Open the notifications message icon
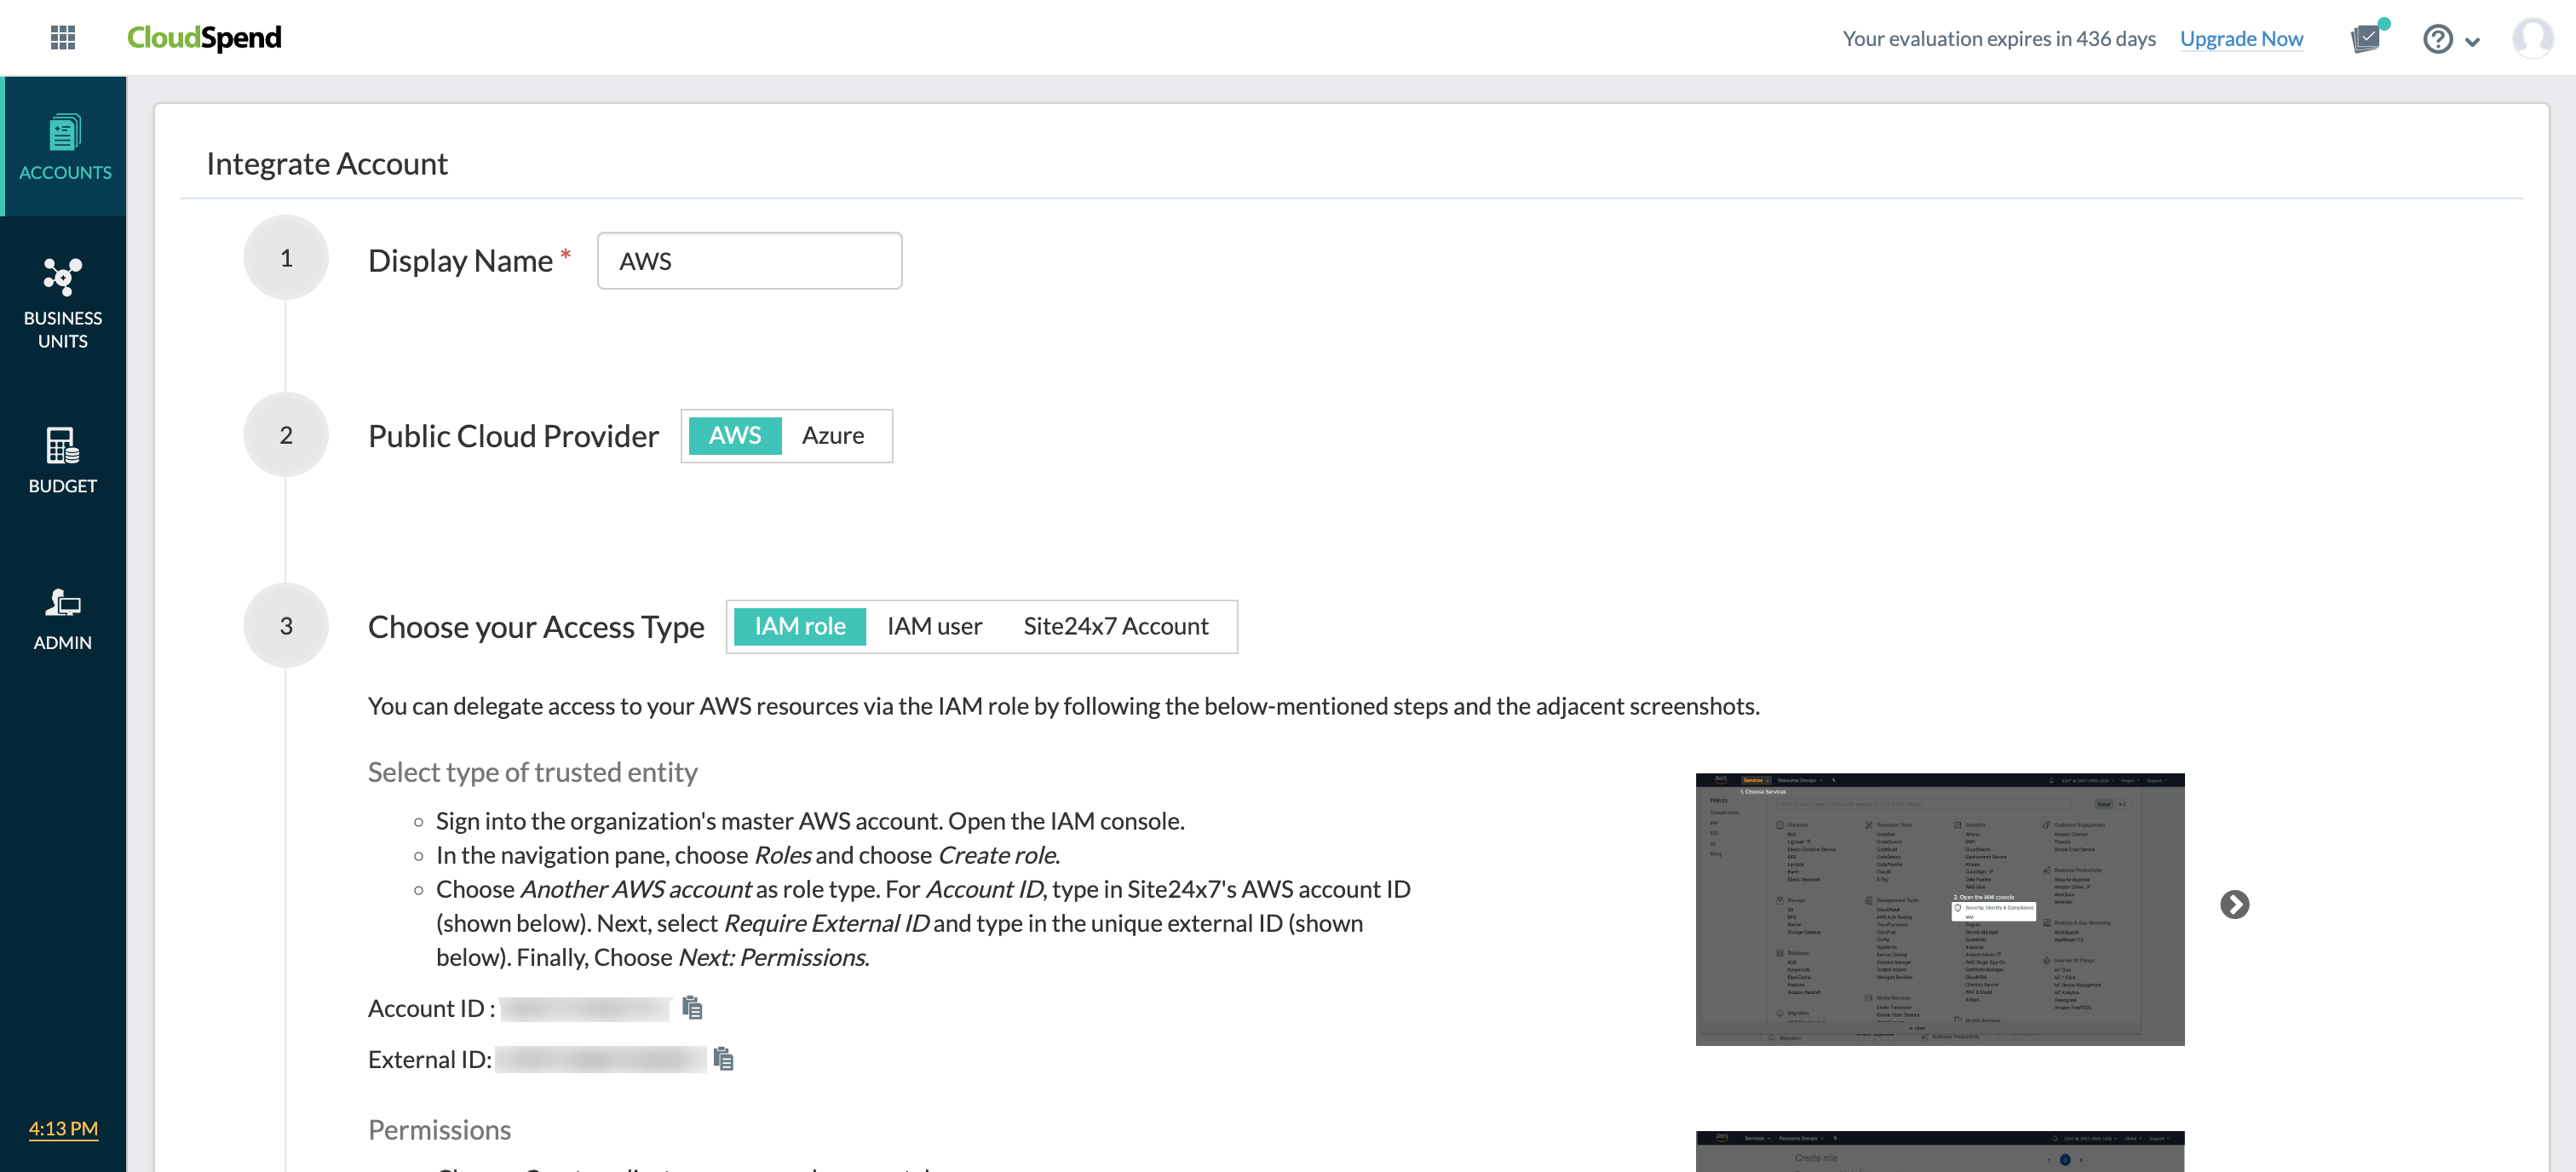This screenshot has height=1172, width=2576. (x=2367, y=38)
